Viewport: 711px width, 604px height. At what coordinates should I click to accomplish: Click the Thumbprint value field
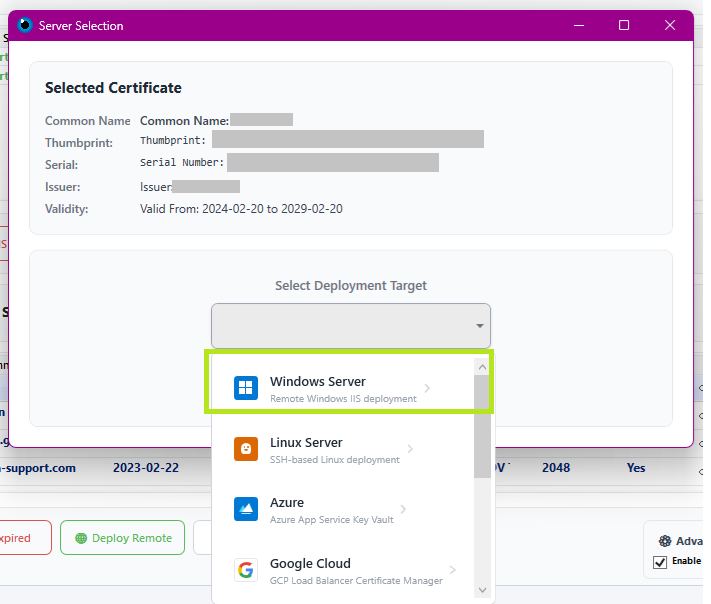click(348, 139)
